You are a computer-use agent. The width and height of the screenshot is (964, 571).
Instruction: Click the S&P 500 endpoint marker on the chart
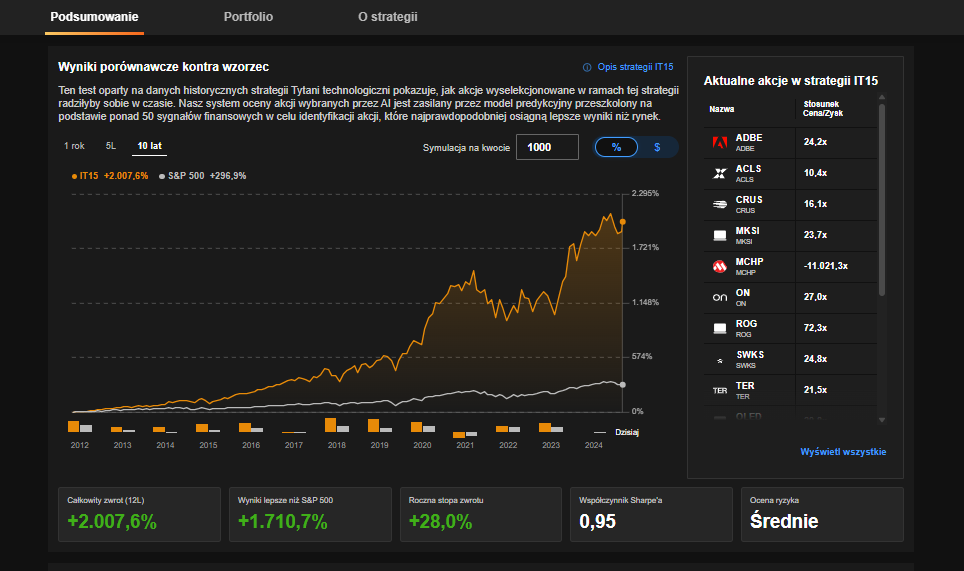click(x=623, y=385)
